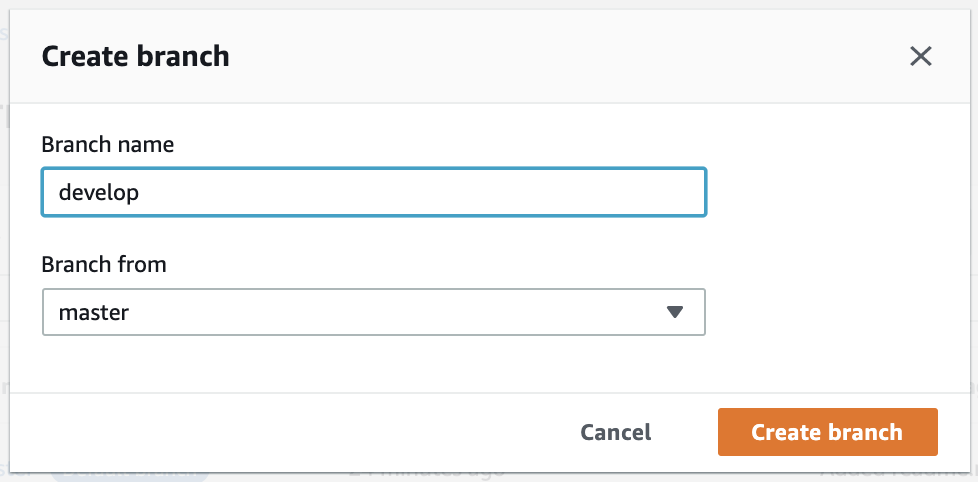Screen dimensions: 978x482
Task: Click the dialog header bar area
Action: [x=550, y=56]
